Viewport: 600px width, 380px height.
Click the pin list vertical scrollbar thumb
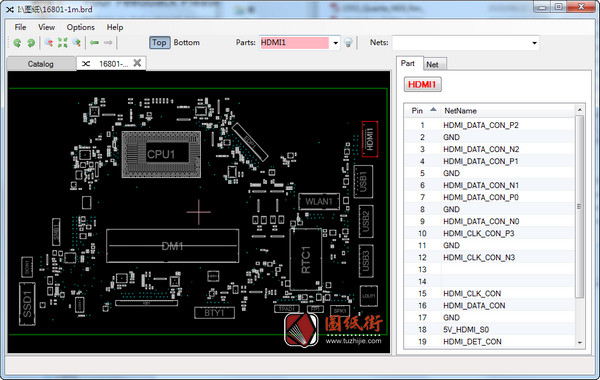(579, 207)
